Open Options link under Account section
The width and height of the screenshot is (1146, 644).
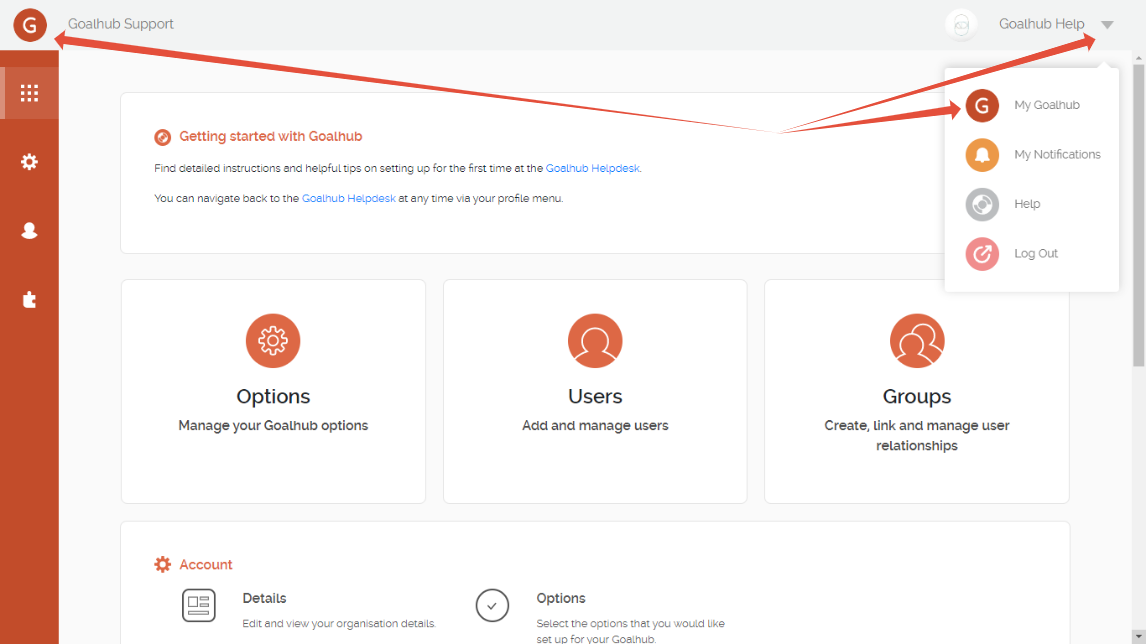tap(561, 598)
